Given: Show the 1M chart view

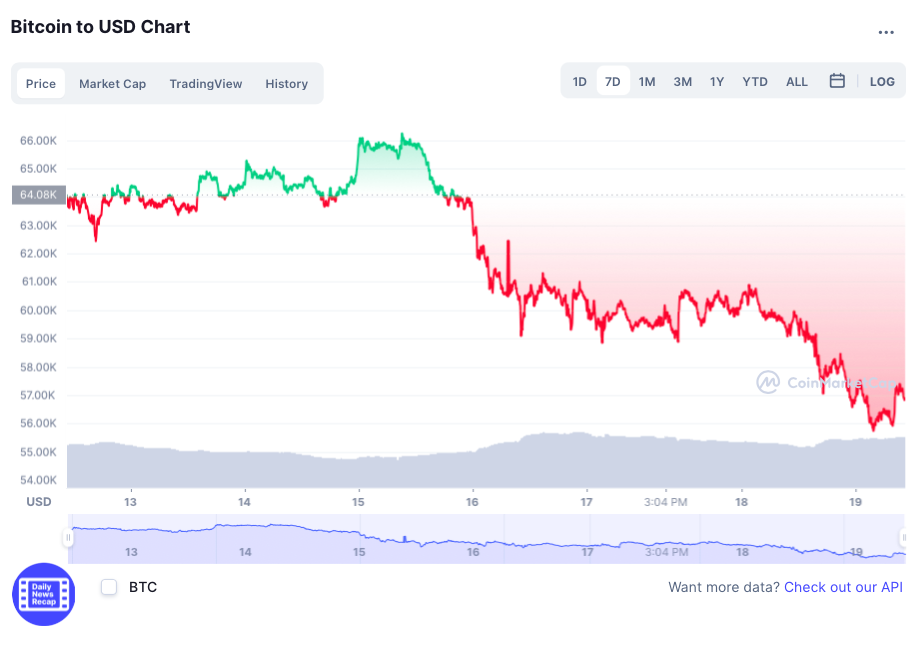Looking at the screenshot, I should coord(647,81).
